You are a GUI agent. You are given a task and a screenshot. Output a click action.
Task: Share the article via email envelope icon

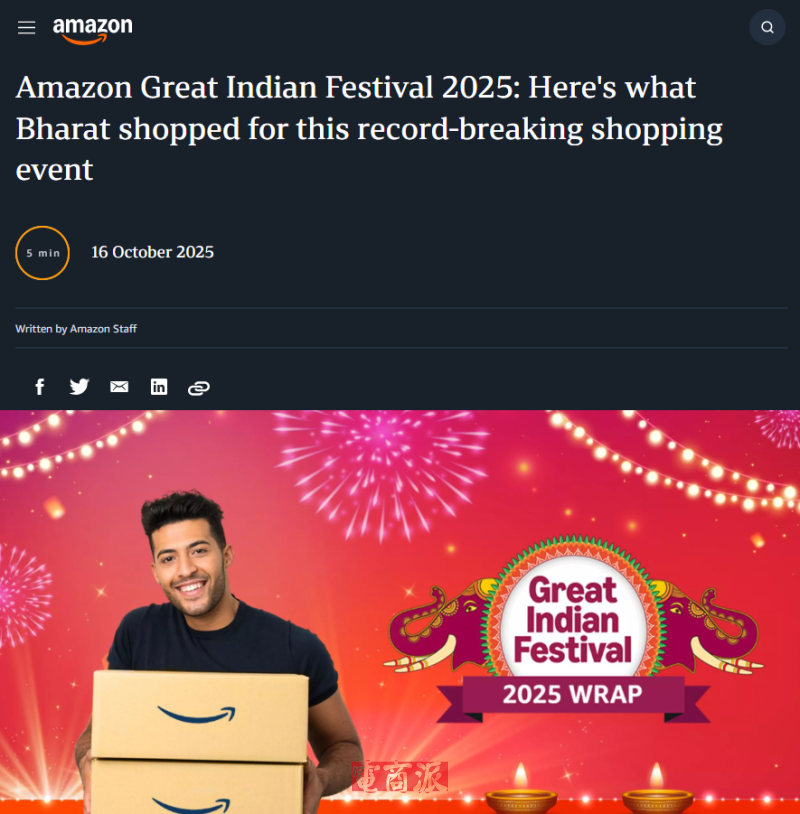coord(119,387)
